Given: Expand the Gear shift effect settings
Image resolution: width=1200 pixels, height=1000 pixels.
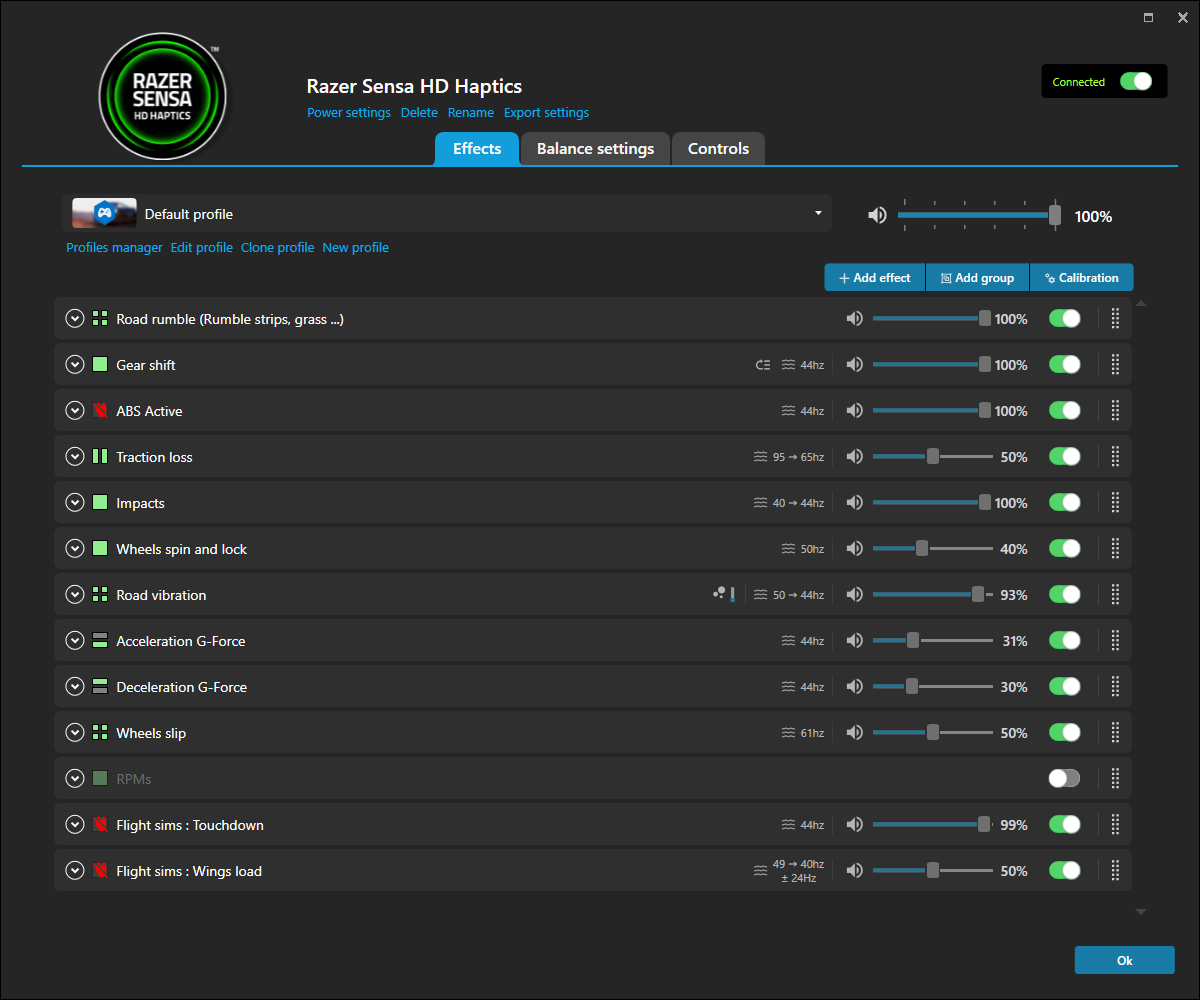Looking at the screenshot, I should tap(74, 365).
